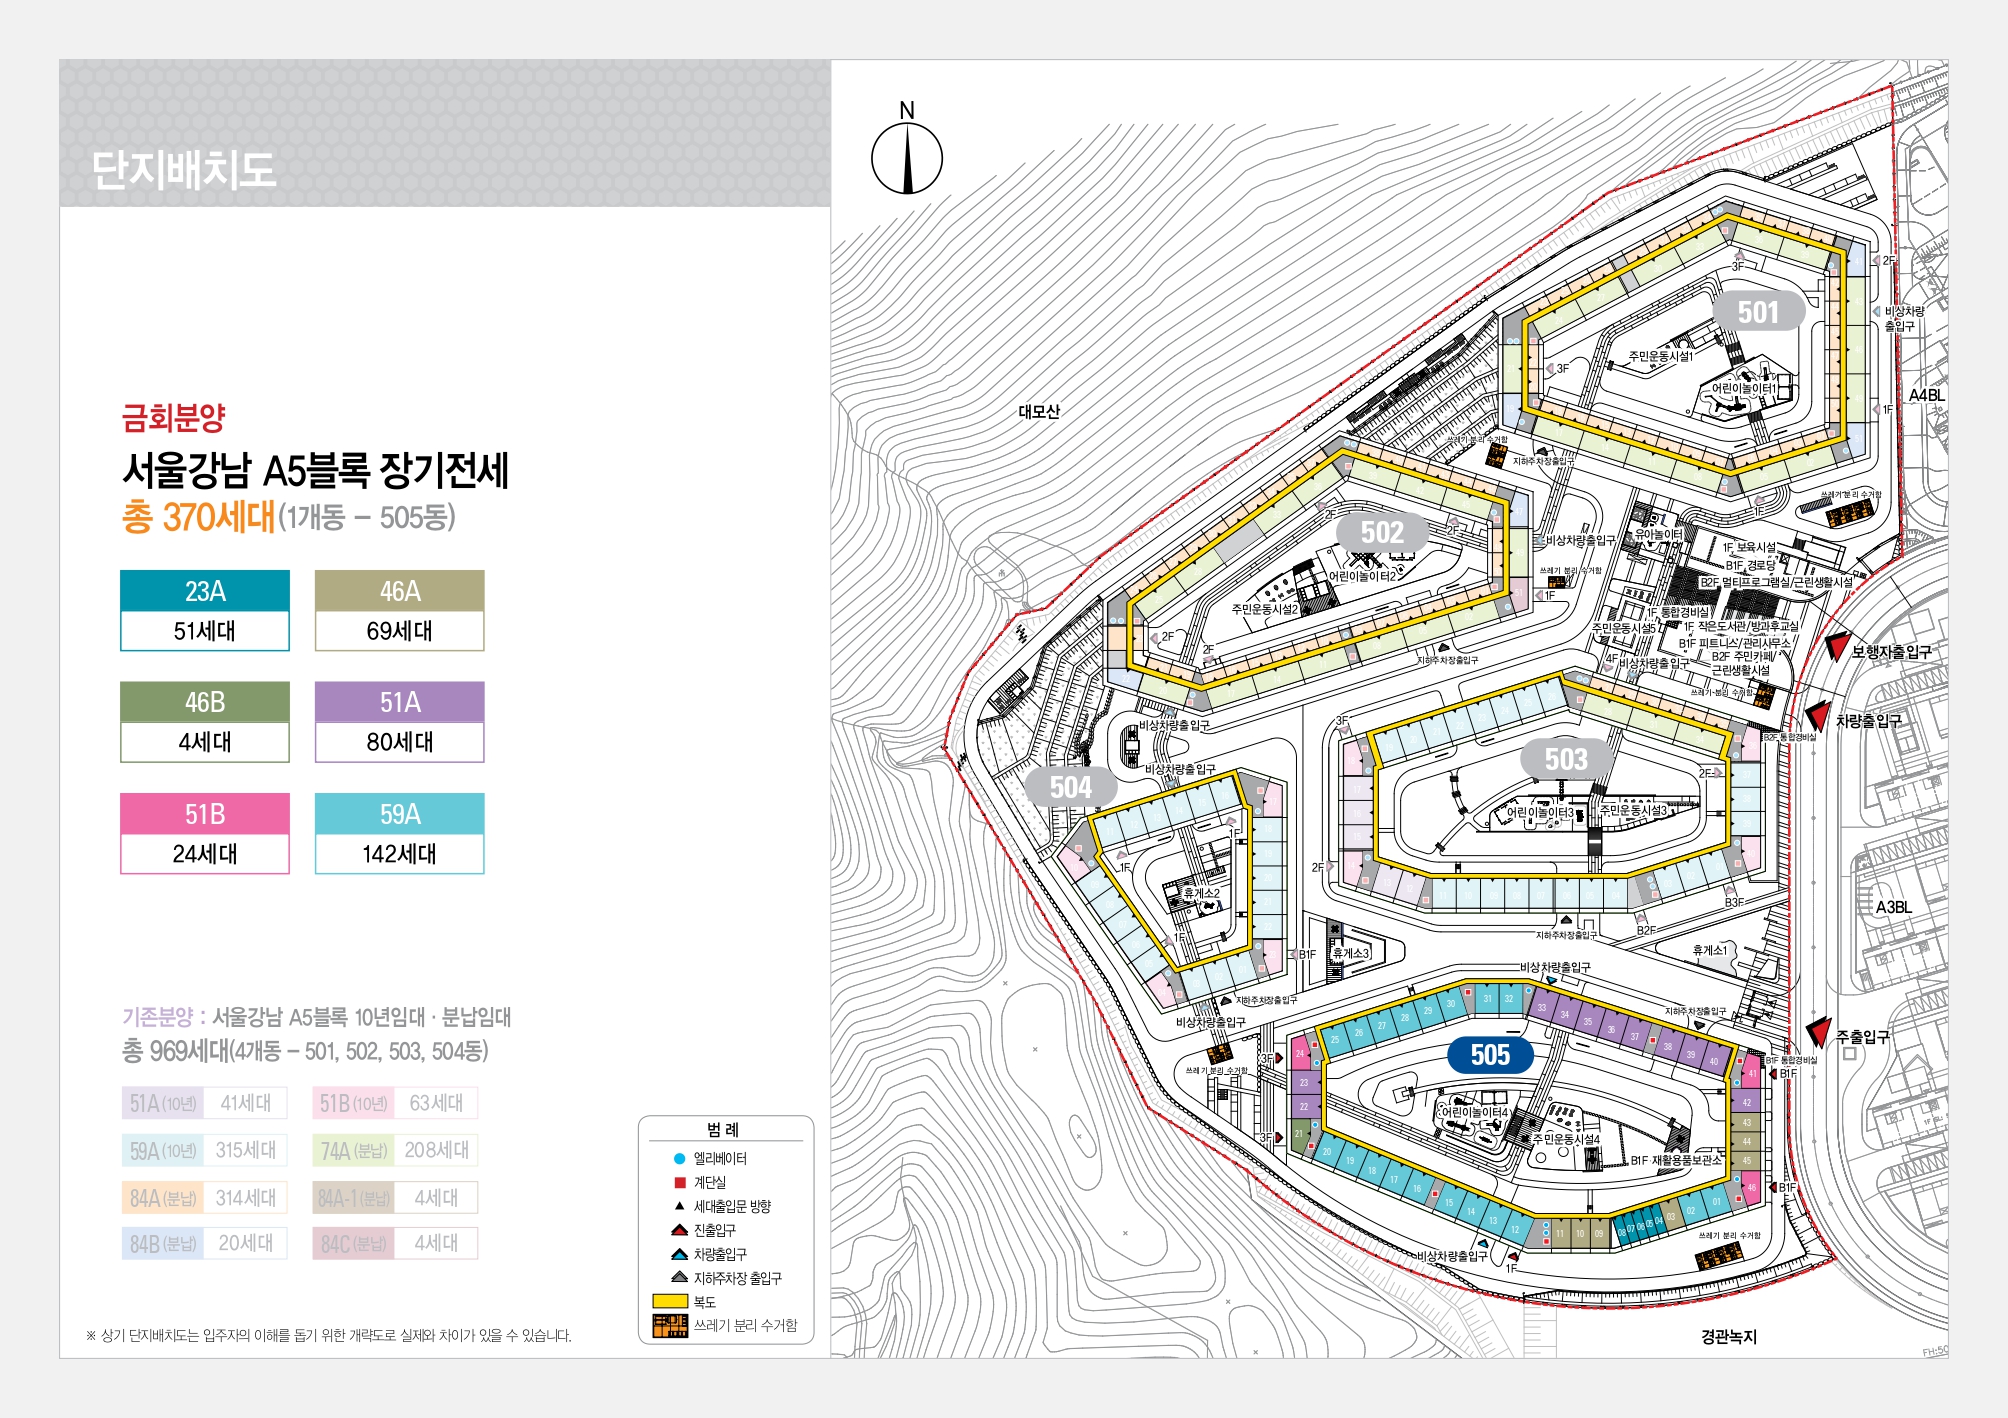Click the 51B pink unit type swatch
2008x1418 pixels.
point(205,814)
